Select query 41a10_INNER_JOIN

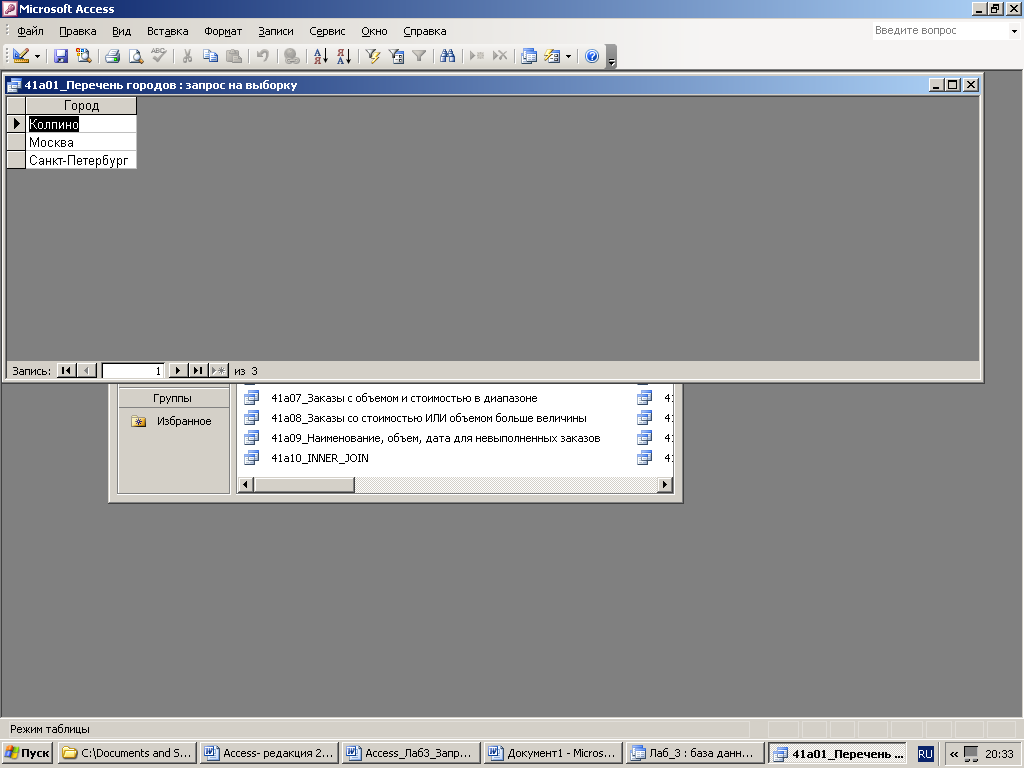click(320, 458)
